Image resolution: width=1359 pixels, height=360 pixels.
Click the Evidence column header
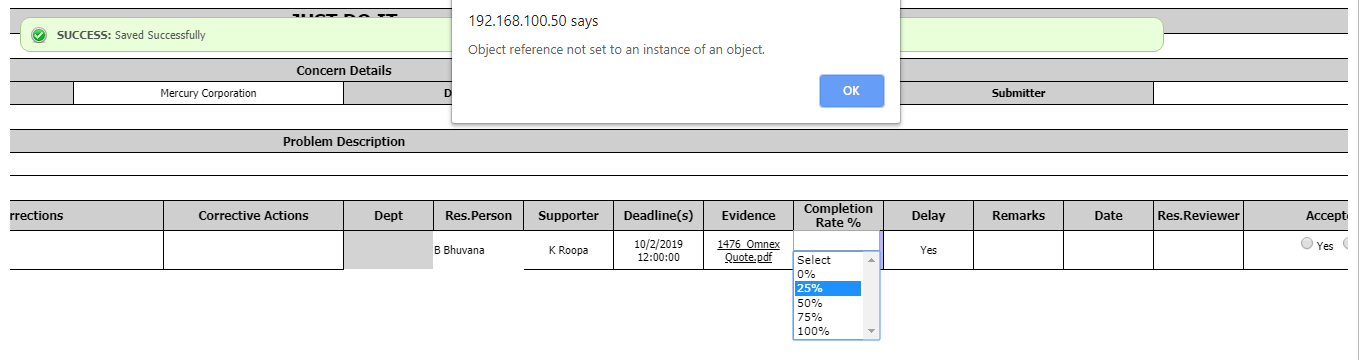point(748,215)
